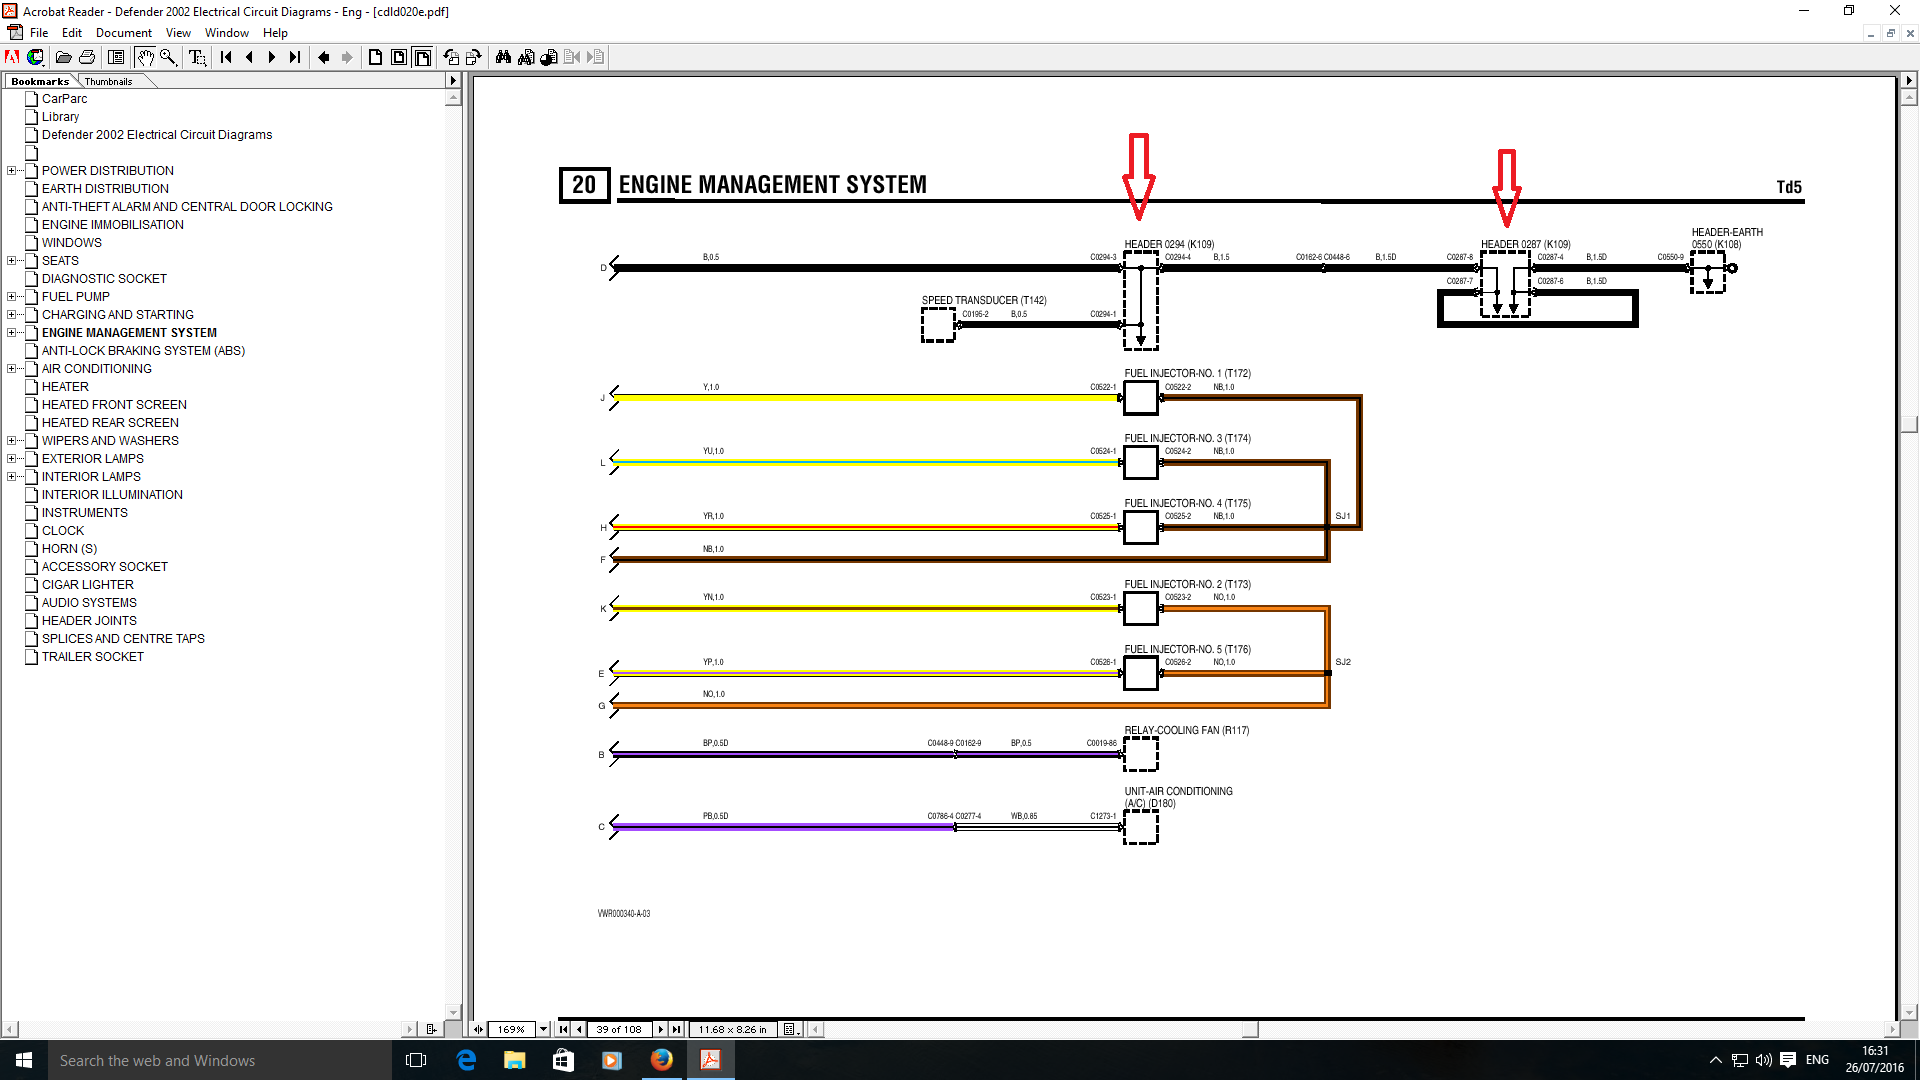This screenshot has height=1080, width=1920.
Task: Open the Window menu
Action: (227, 33)
